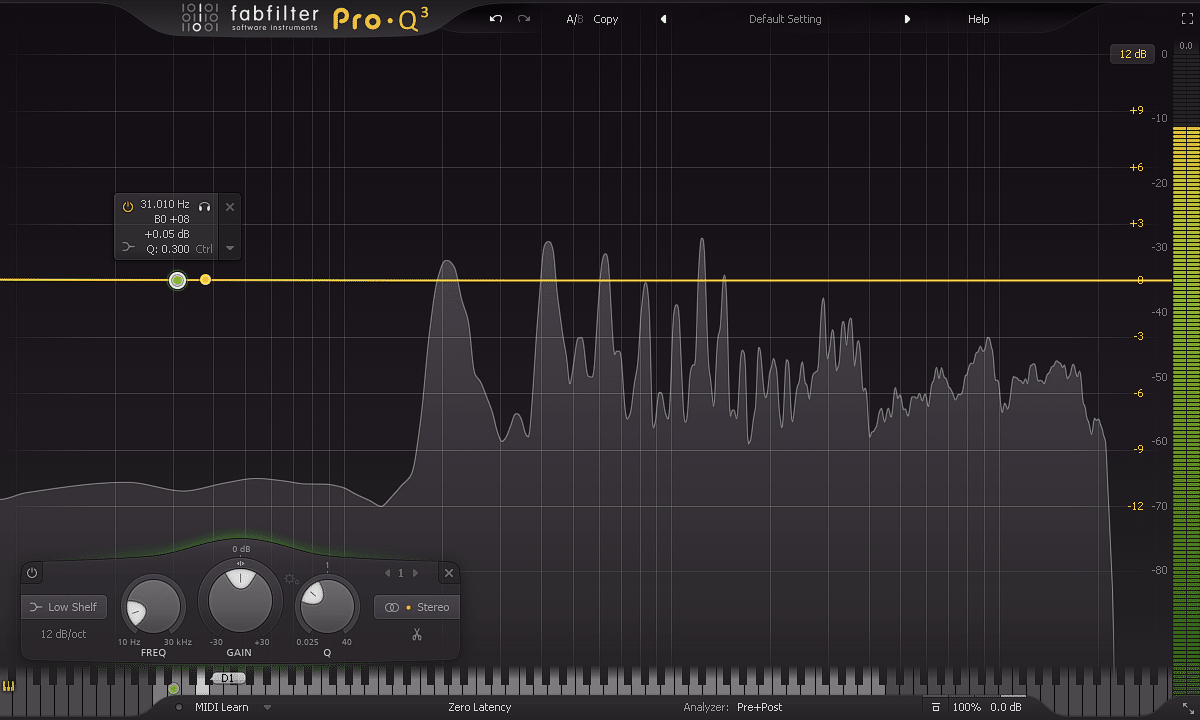Click the 0.0 dB output gain value
The width and height of the screenshot is (1200, 720).
coord(1006,707)
